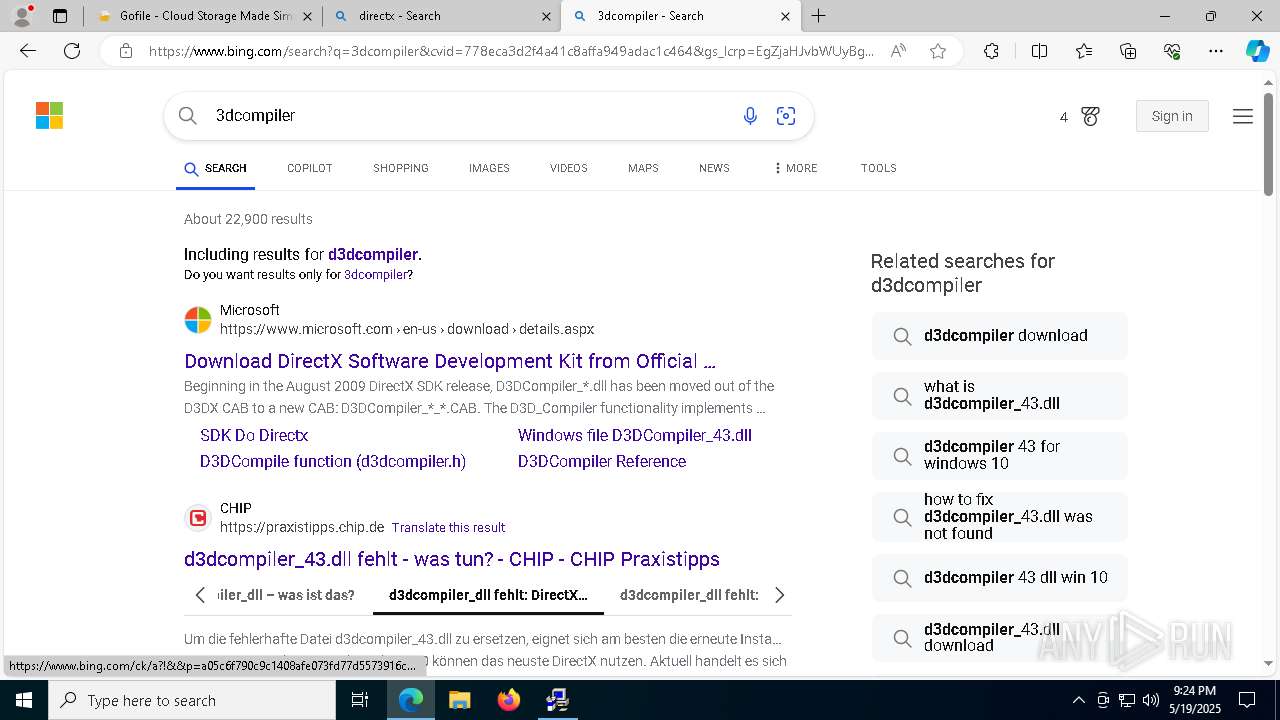Switch to the directx - Search tab

point(442,16)
